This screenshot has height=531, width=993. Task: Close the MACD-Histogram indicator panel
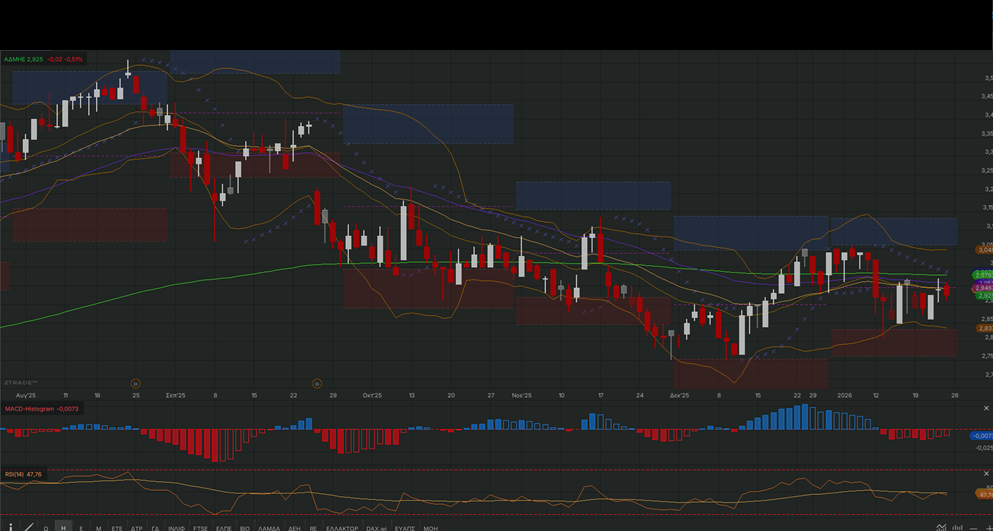[x=986, y=409]
